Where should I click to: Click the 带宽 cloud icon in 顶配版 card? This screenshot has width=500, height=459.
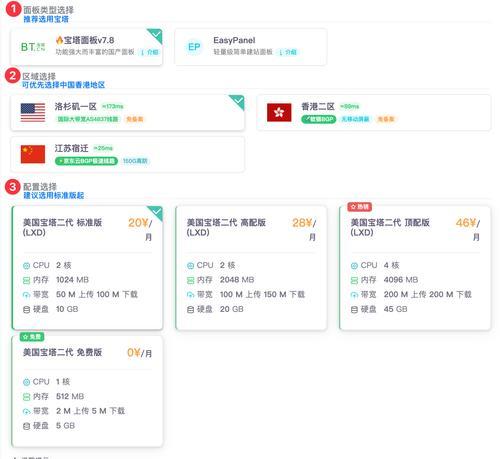(x=354, y=295)
